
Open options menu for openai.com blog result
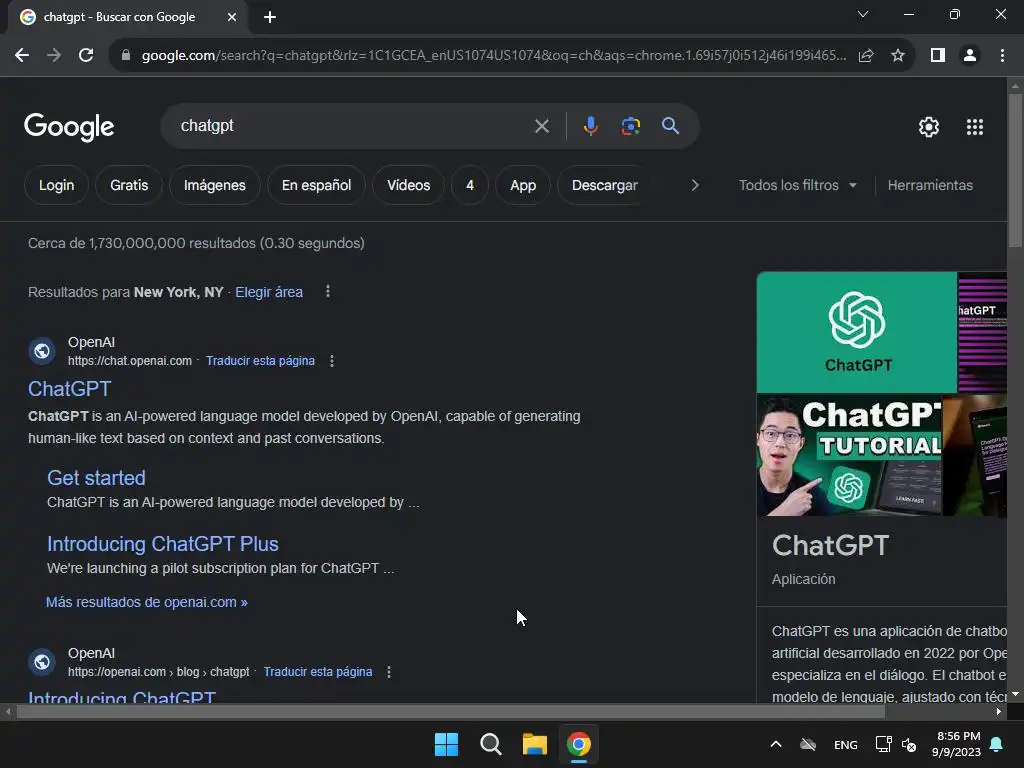pyautogui.click(x=389, y=672)
